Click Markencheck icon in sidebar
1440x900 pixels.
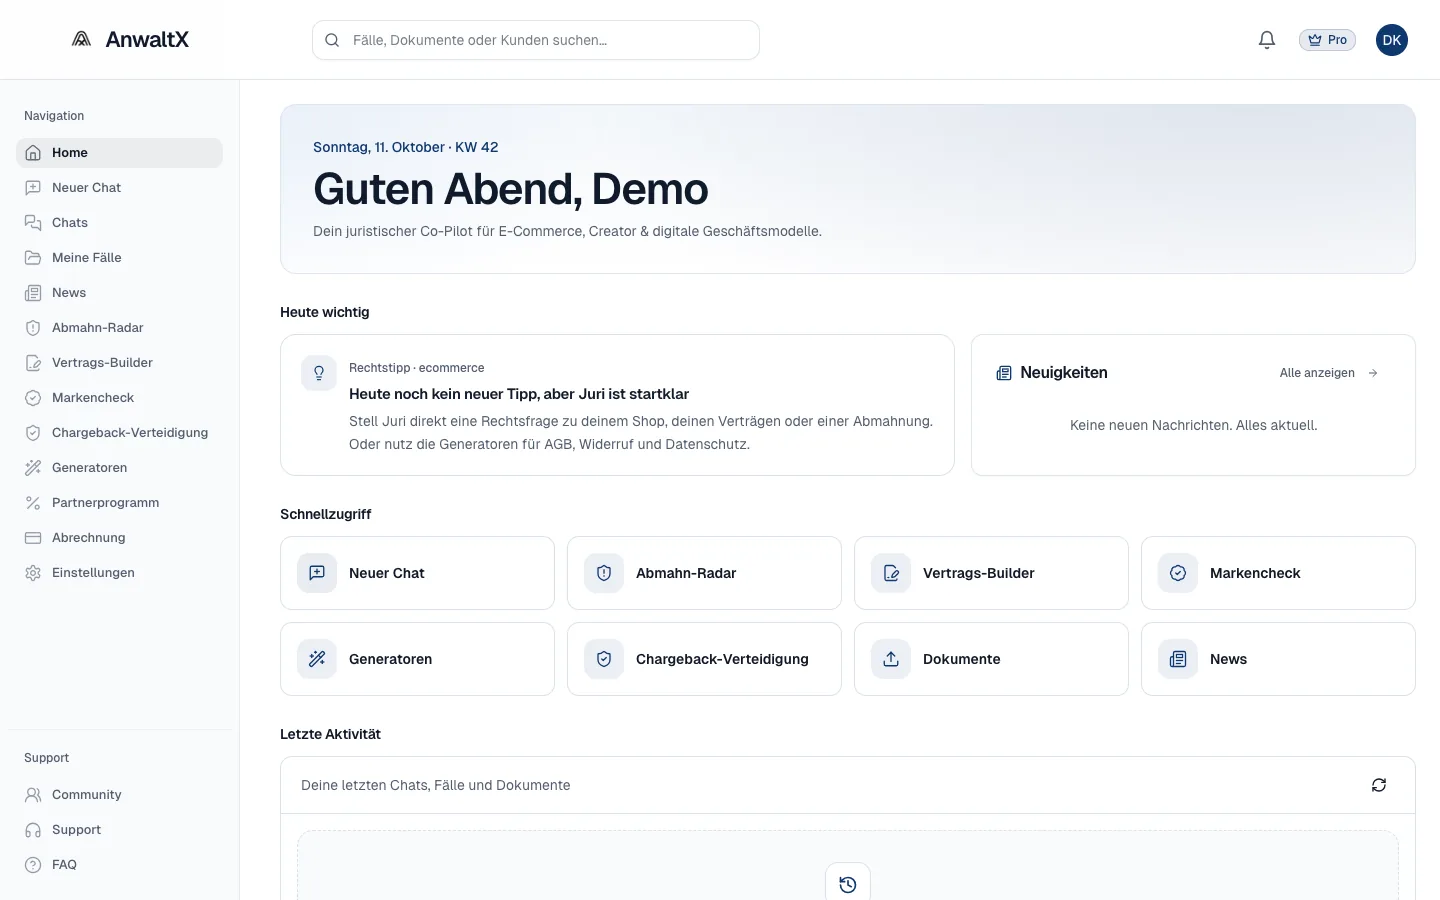click(x=33, y=398)
